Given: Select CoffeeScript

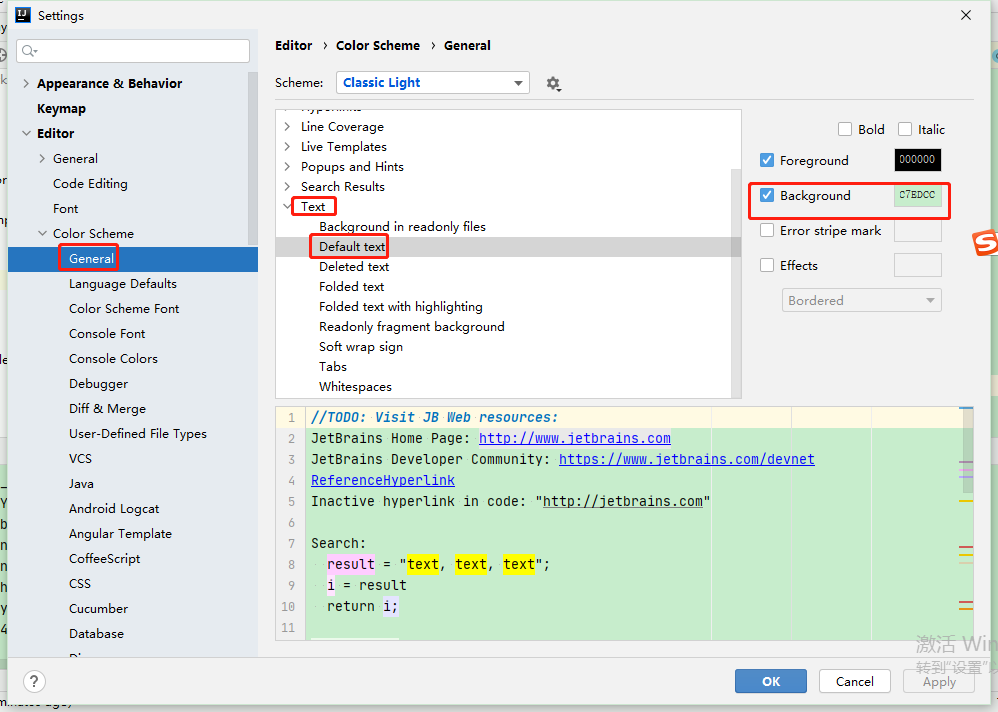Looking at the screenshot, I should point(104,559).
